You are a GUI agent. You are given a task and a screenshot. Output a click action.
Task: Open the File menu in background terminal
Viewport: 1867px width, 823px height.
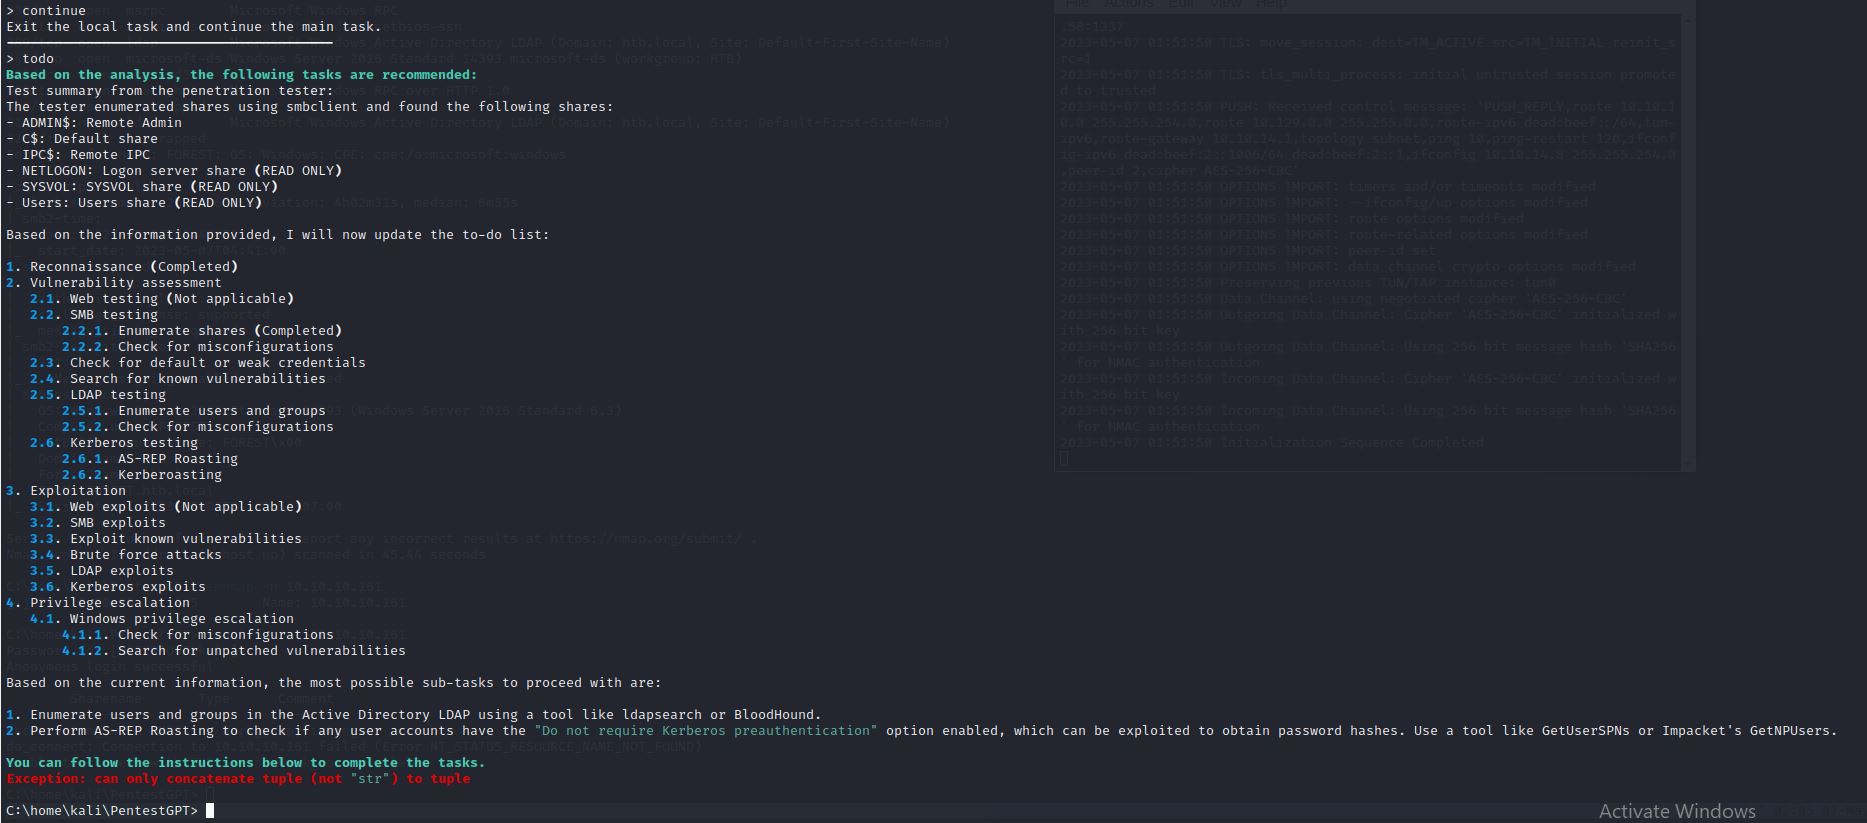tap(1076, 4)
